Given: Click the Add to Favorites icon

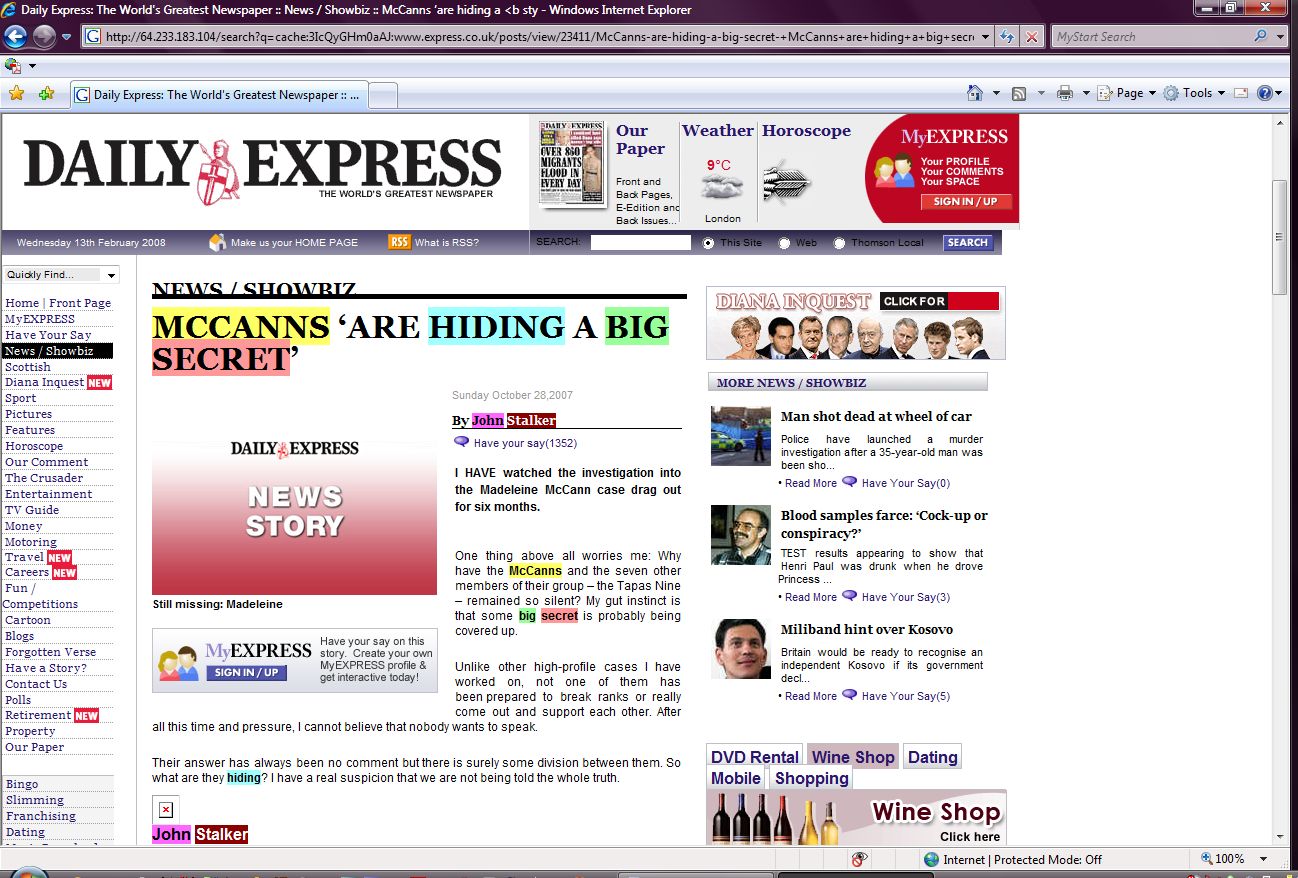Looking at the screenshot, I should point(46,94).
